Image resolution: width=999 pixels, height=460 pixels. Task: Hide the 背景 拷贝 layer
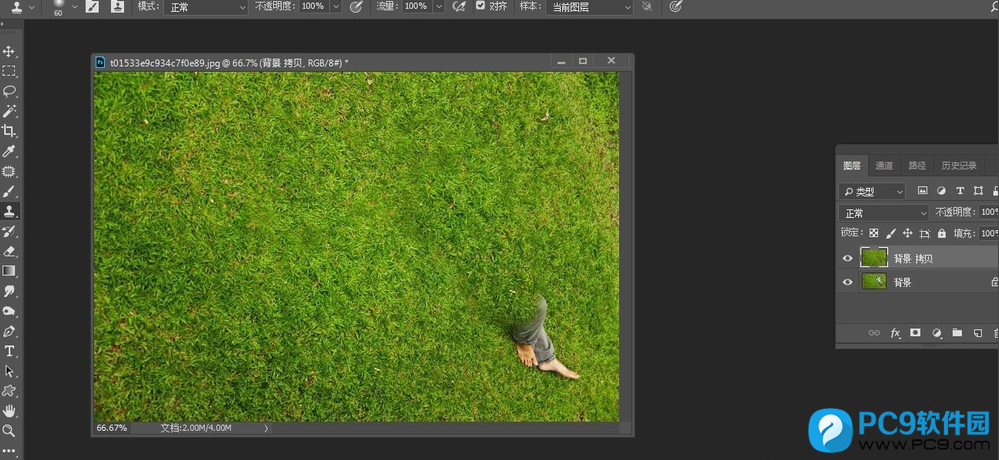[x=847, y=259]
